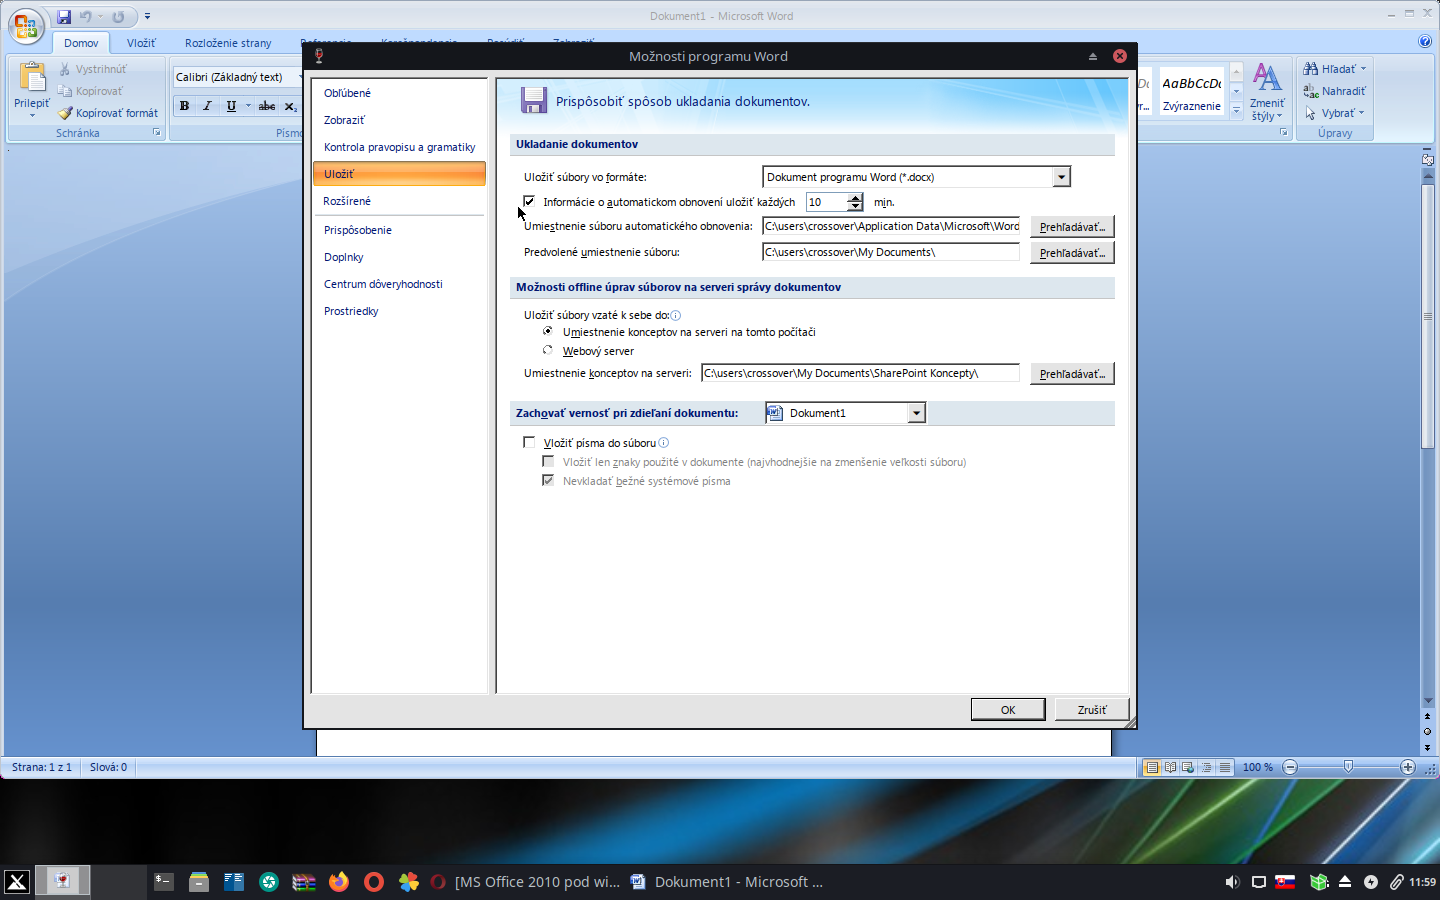Click the Kopírovať copy icon
Screen dimensions: 1440x900
tap(65, 91)
